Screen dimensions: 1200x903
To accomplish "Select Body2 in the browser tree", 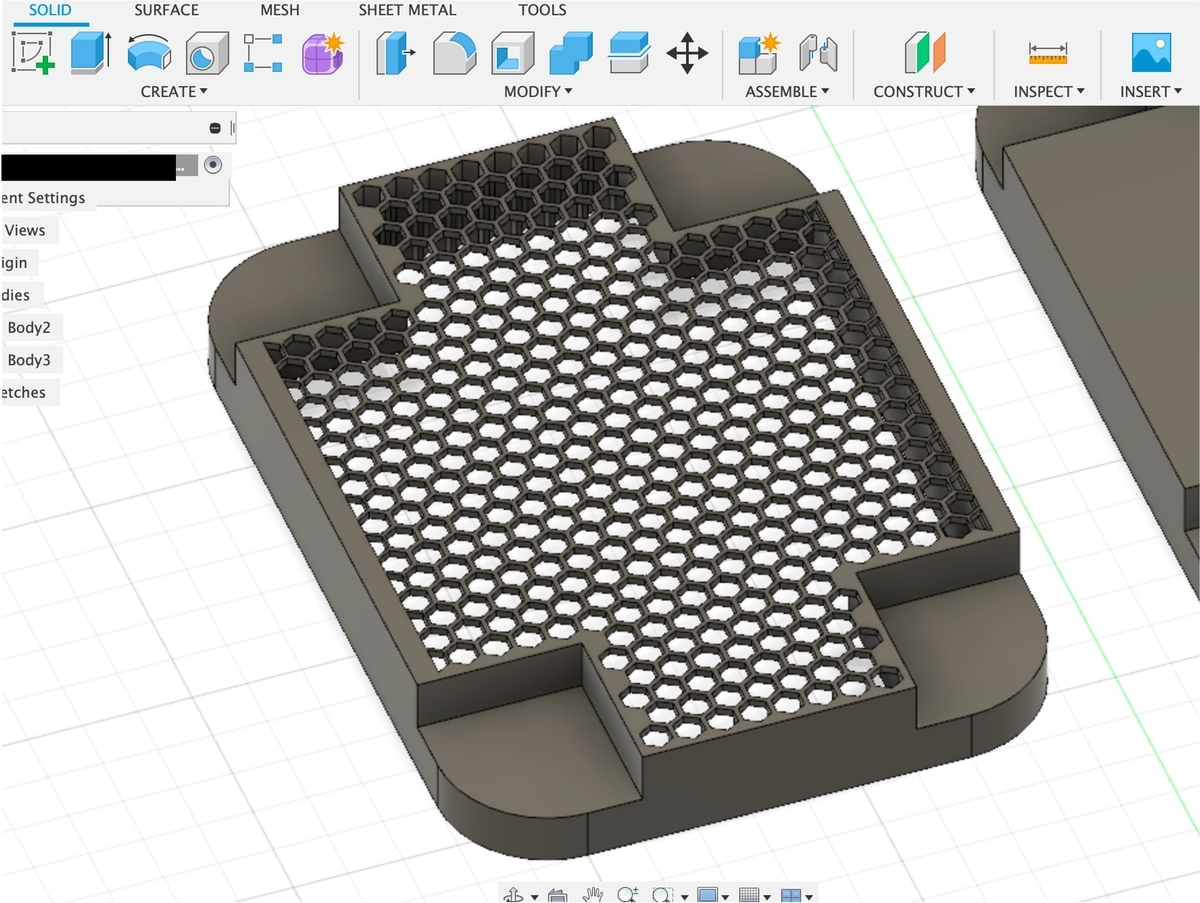I will (x=29, y=327).
